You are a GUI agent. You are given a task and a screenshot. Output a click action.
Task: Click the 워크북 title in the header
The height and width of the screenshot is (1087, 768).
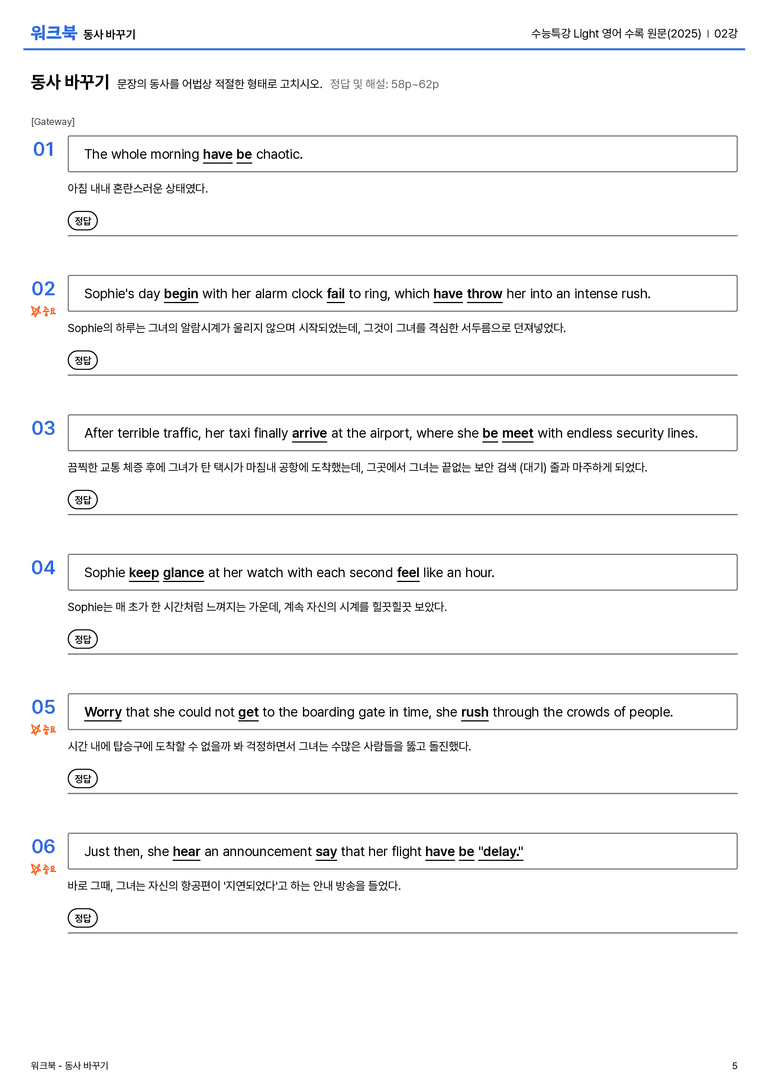pyautogui.click(x=53, y=33)
